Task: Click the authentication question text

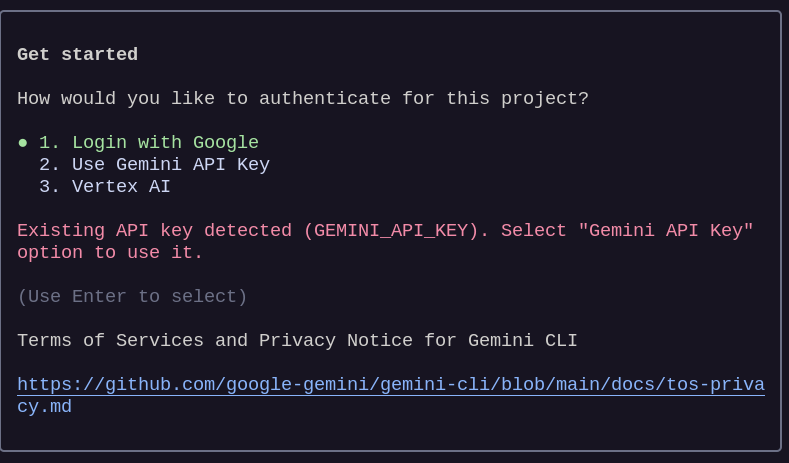Action: (x=303, y=99)
